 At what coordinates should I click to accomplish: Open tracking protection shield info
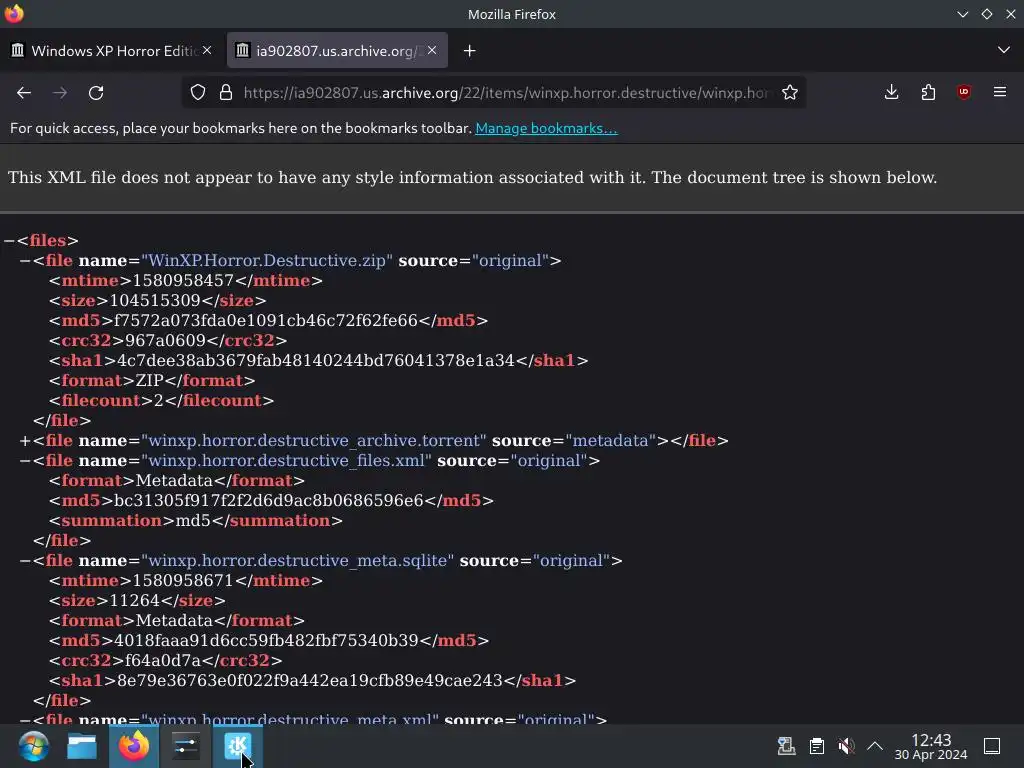(x=198, y=93)
